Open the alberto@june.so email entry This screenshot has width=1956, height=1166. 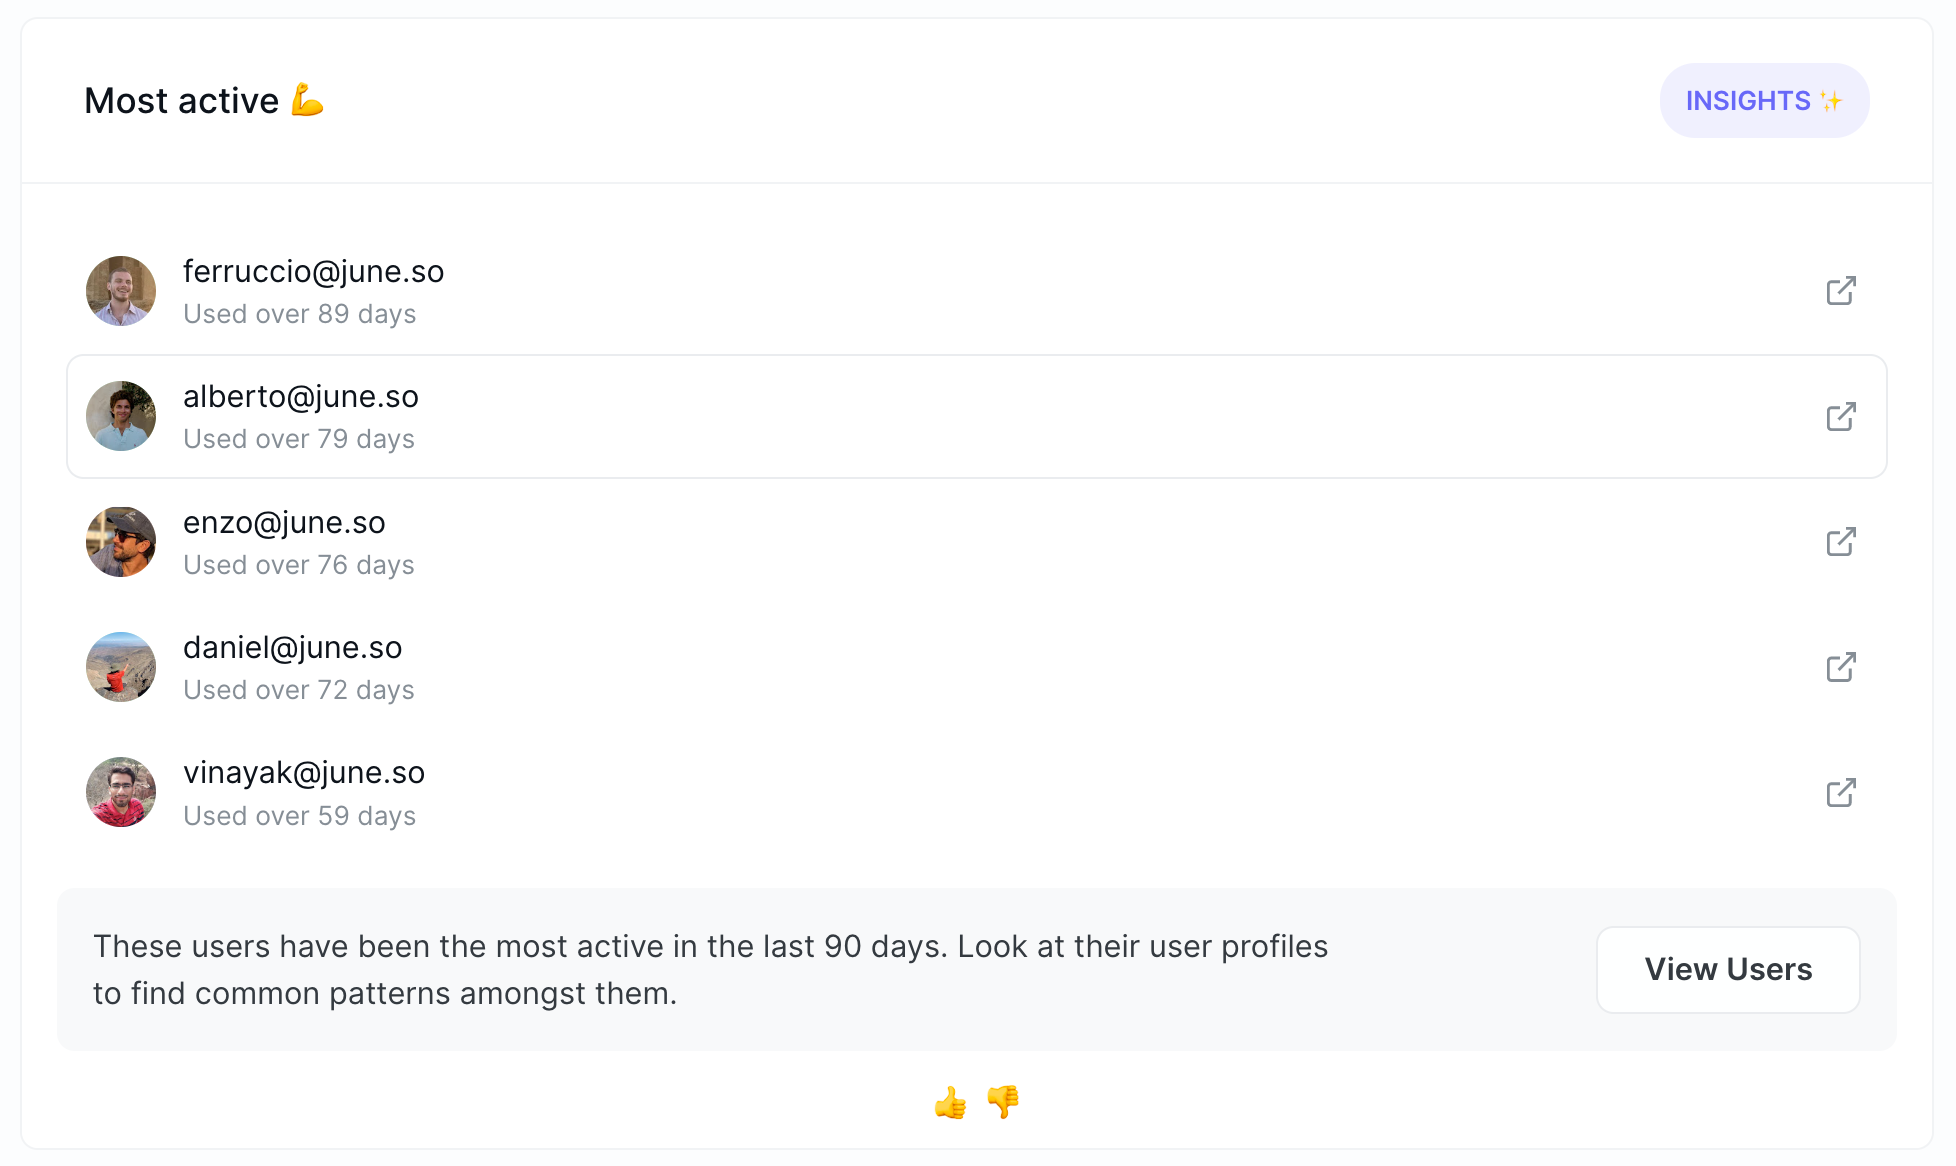point(301,397)
